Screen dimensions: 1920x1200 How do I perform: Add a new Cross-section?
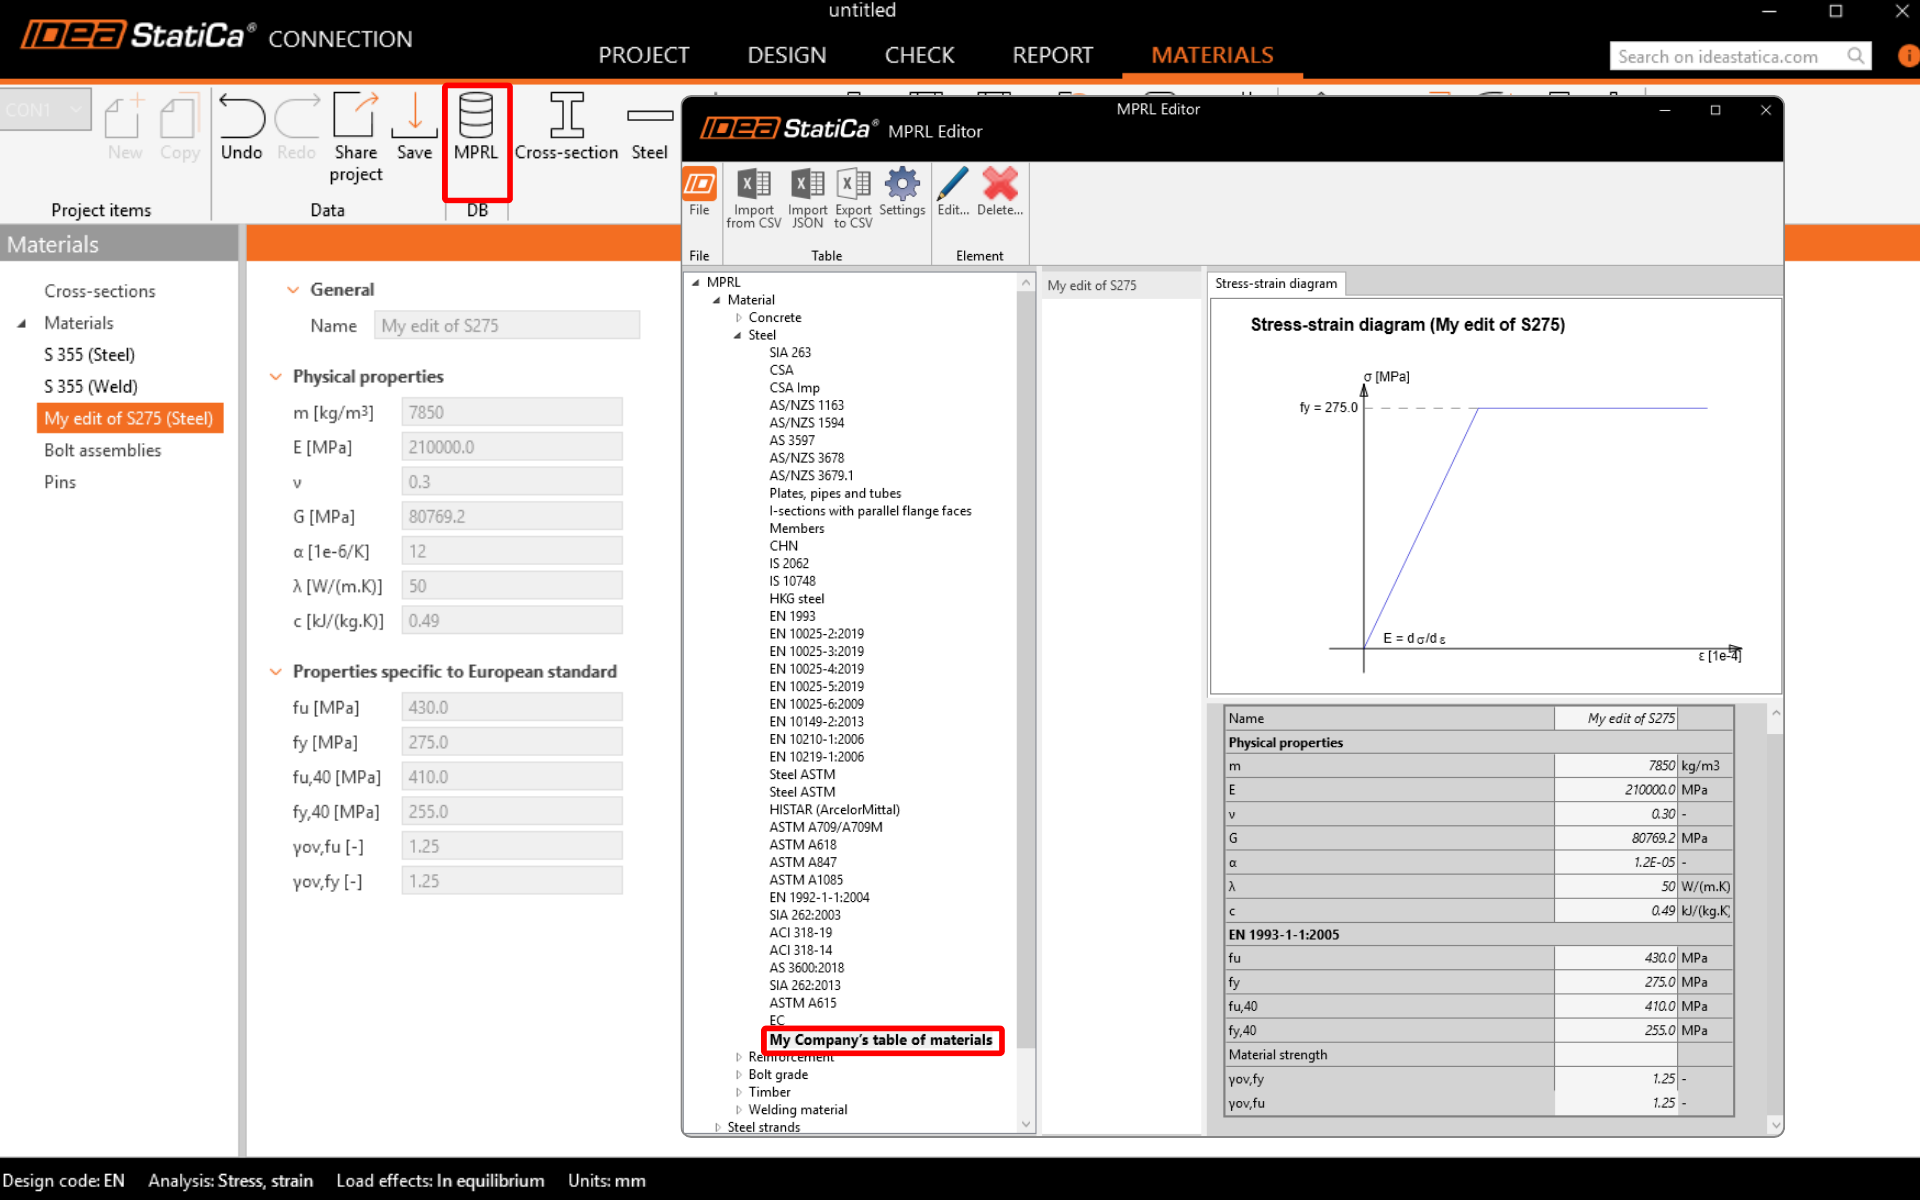566,127
